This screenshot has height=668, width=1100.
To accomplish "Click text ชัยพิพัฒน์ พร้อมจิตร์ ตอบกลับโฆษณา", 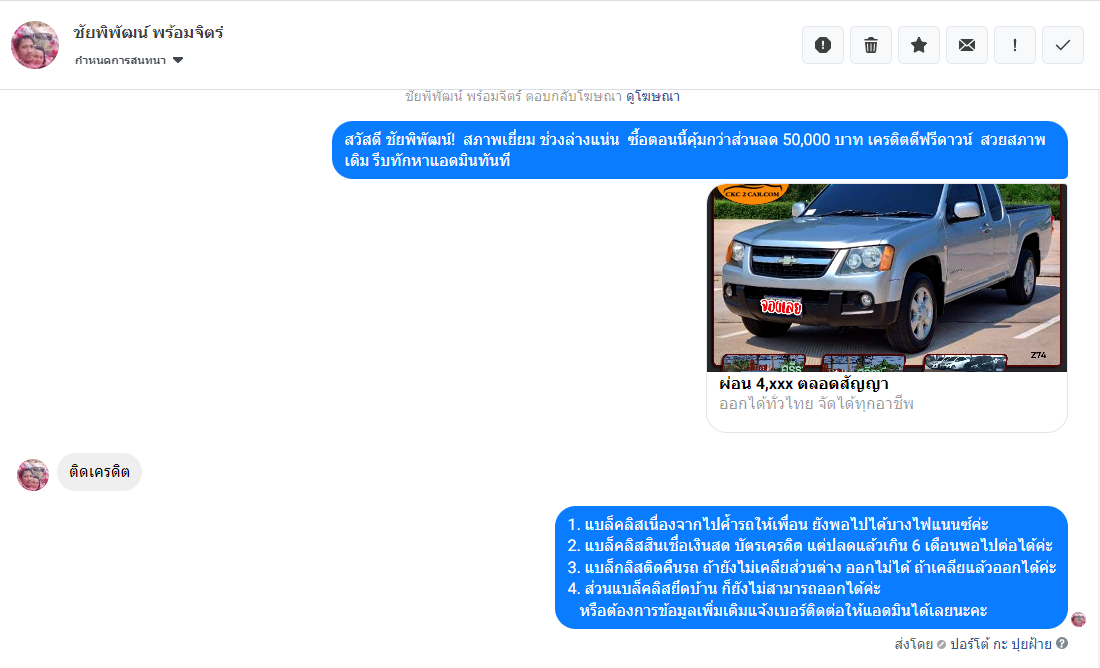I will tap(514, 96).
